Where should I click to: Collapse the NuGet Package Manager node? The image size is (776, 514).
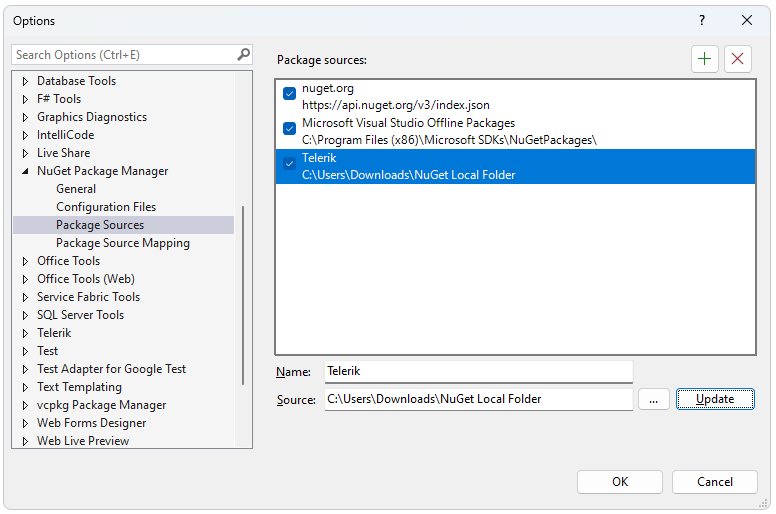(x=25, y=171)
